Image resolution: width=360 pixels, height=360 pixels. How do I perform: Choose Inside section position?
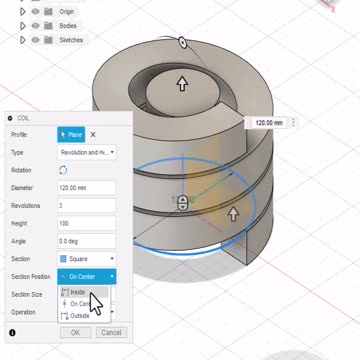click(83, 292)
